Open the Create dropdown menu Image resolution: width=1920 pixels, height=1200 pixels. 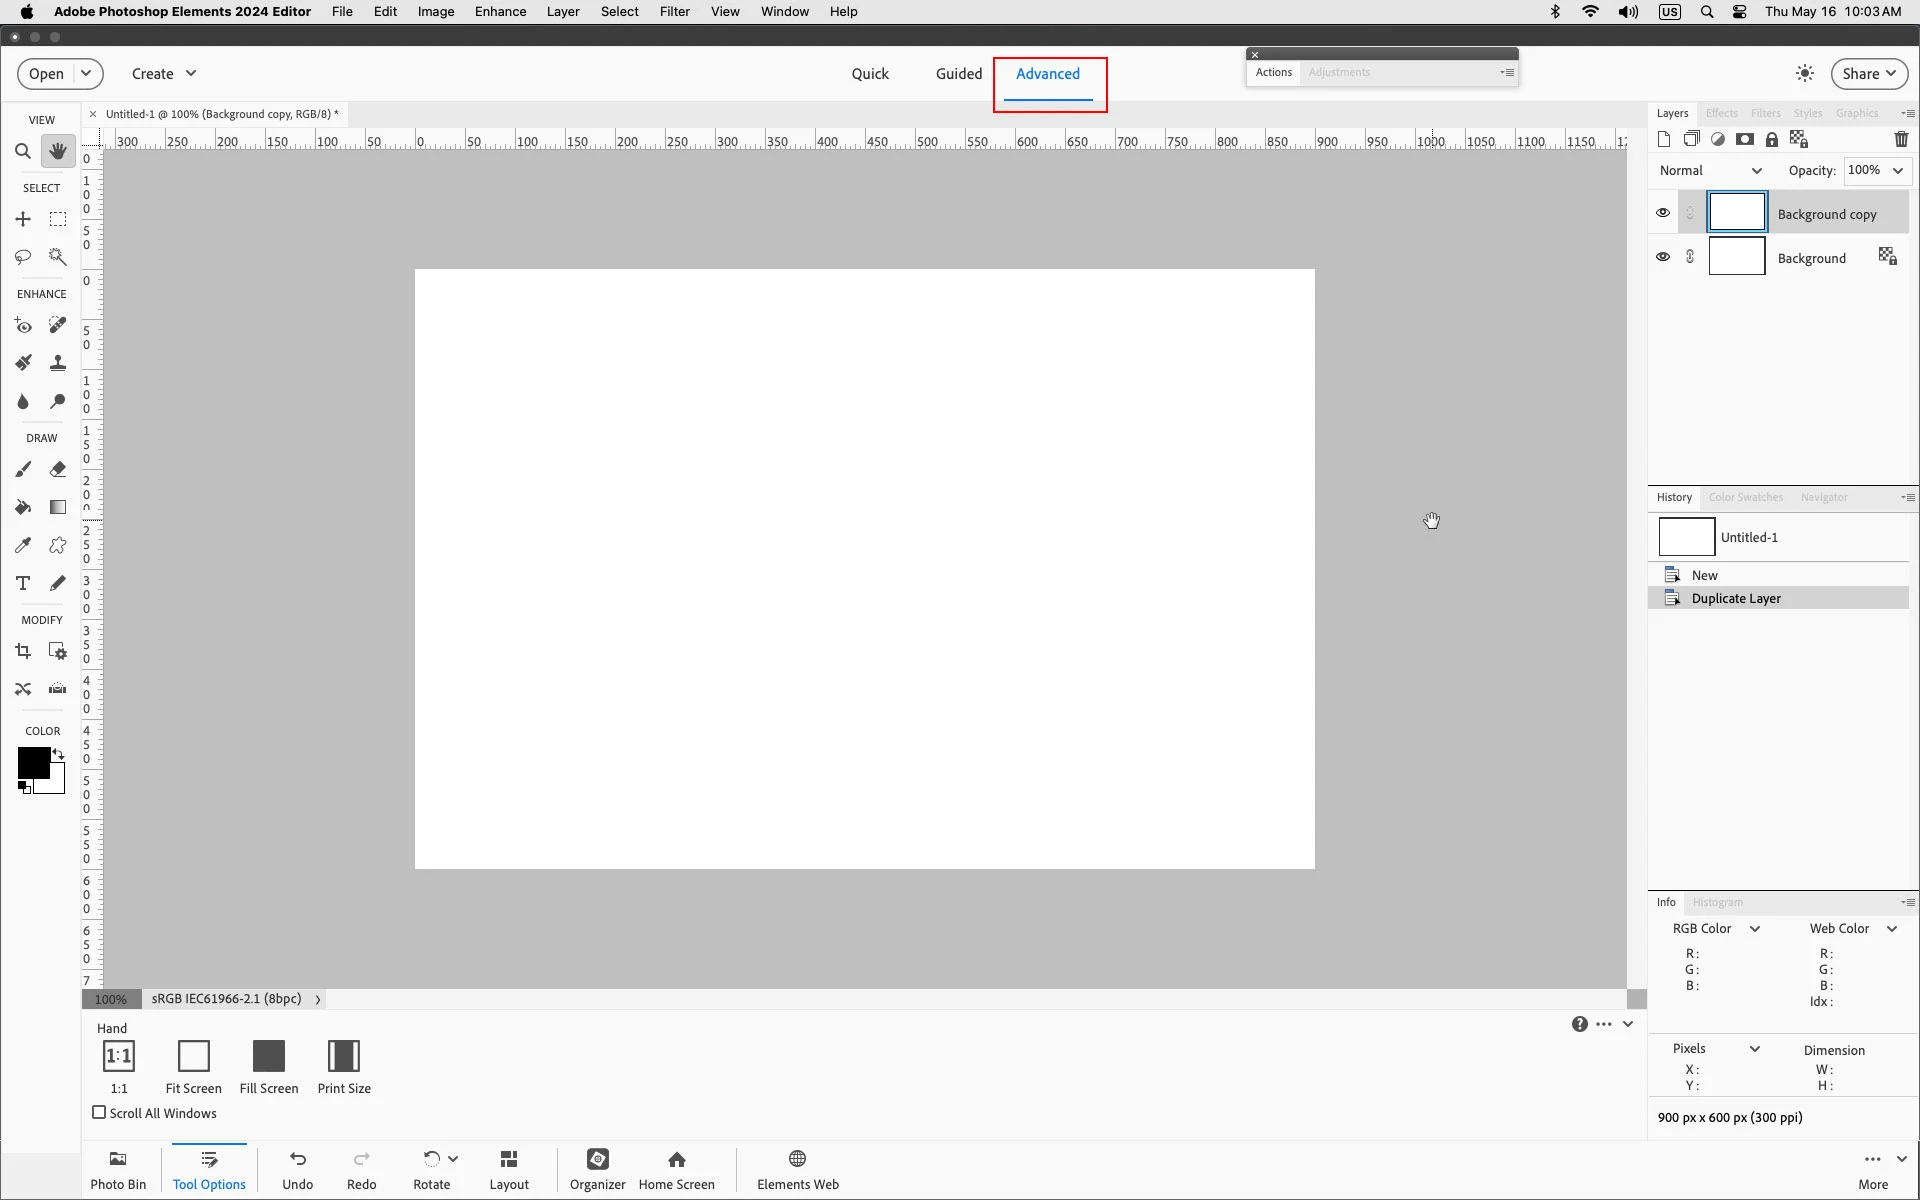[x=164, y=74]
